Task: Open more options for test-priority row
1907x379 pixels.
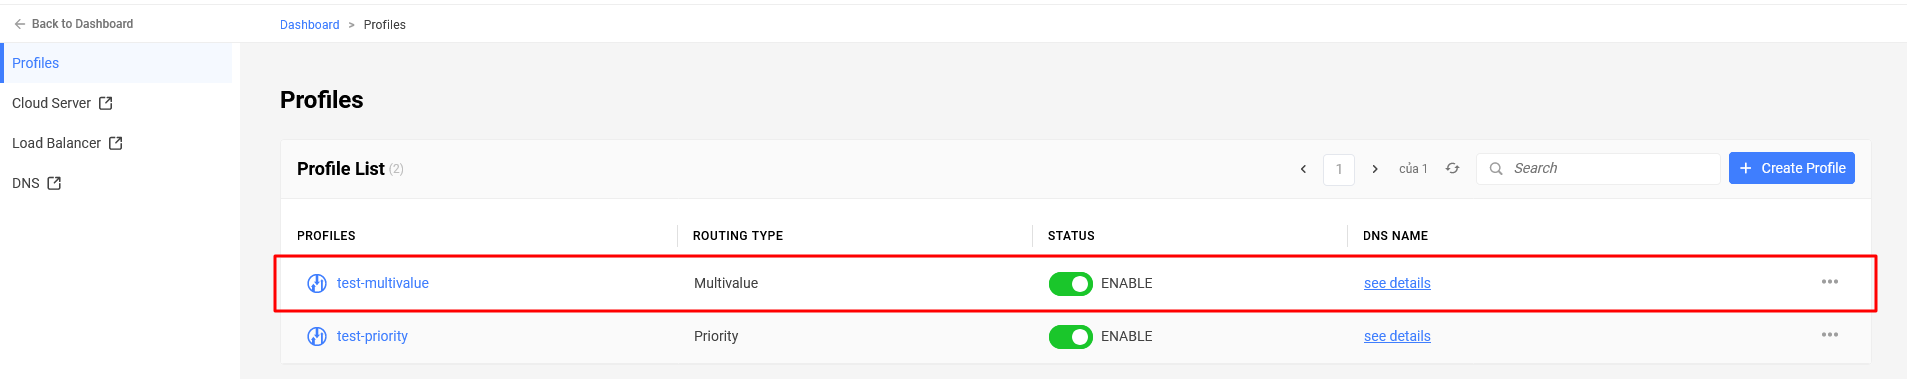Action: point(1830,335)
